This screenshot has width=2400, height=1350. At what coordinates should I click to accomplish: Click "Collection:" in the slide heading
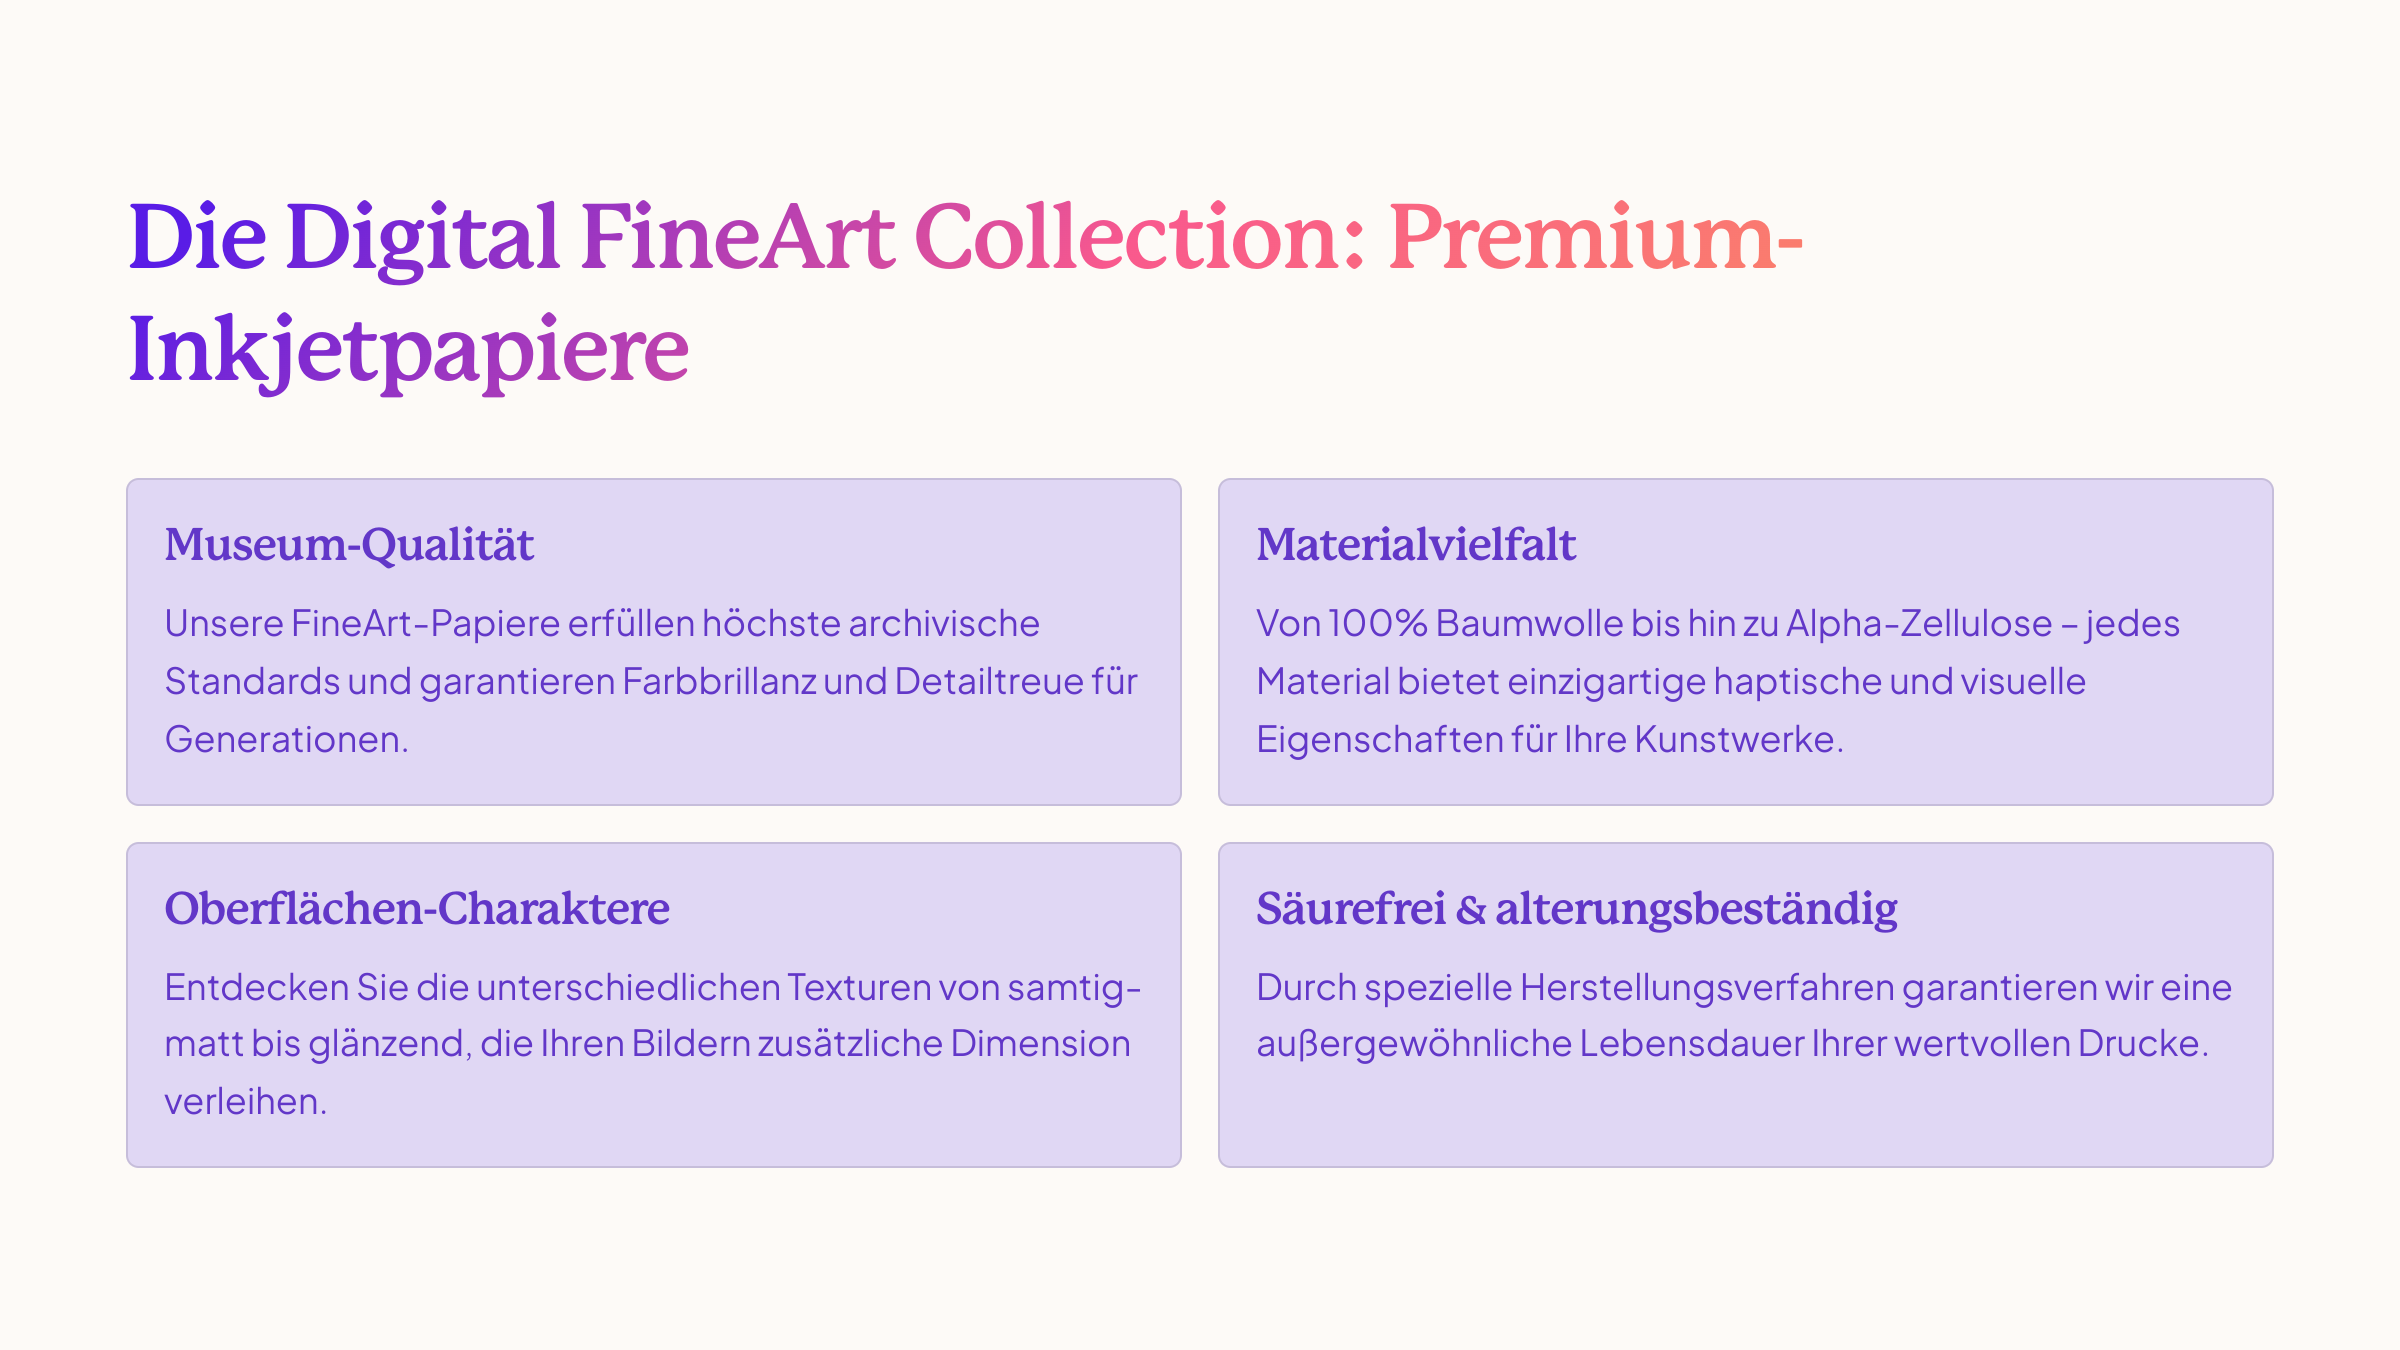pos(1140,238)
